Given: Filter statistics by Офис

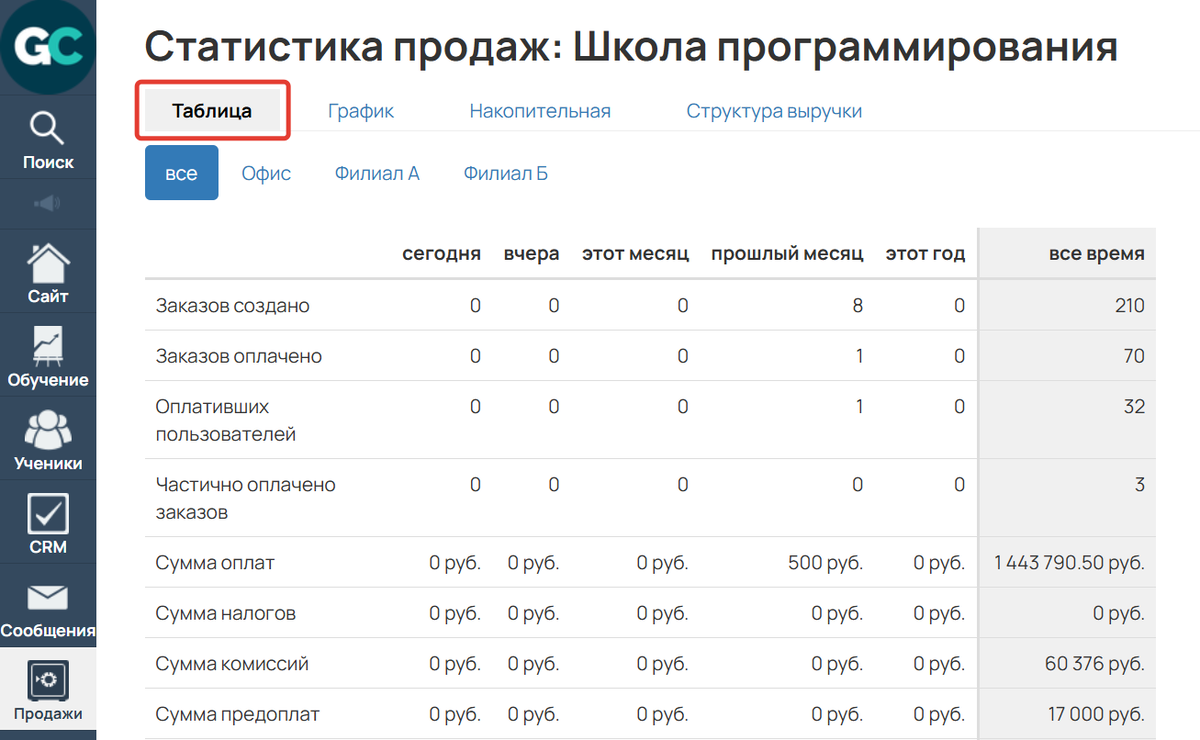Looking at the screenshot, I should (266, 172).
